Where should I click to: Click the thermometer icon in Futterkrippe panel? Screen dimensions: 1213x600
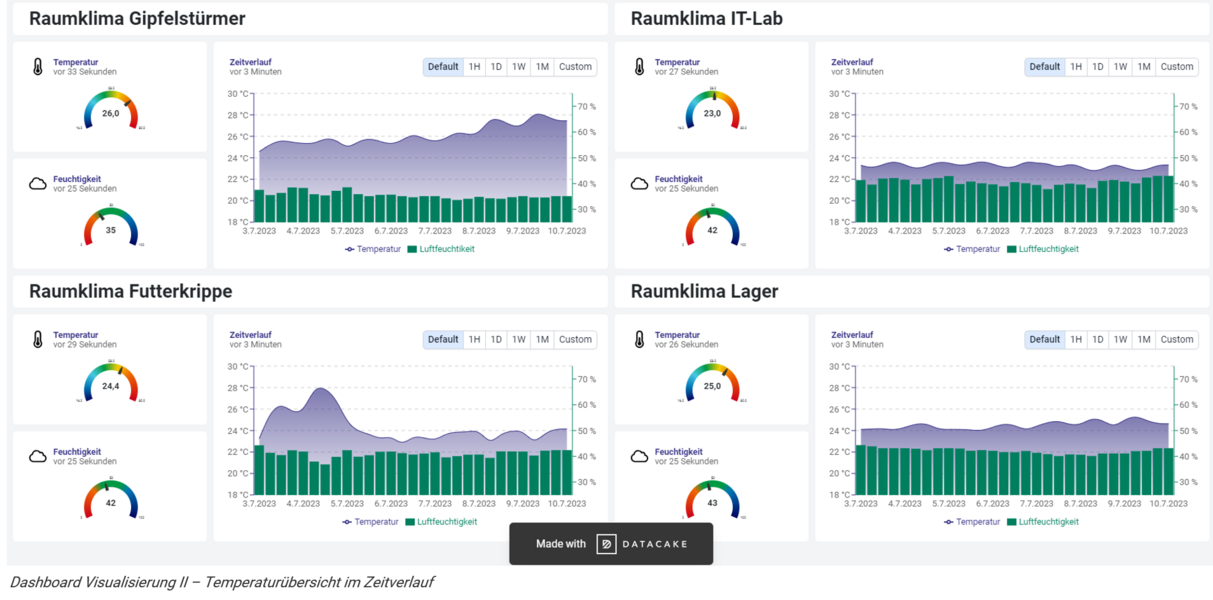(37, 340)
